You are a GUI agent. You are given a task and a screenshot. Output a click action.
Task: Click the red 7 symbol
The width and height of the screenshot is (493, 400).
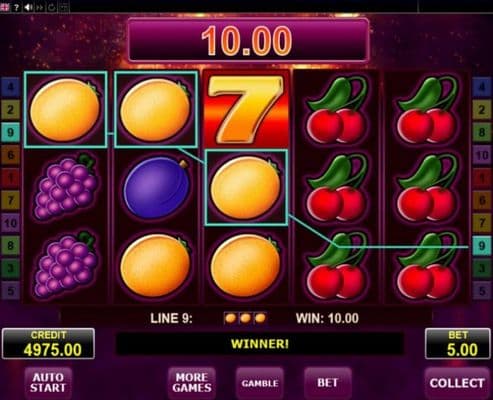246,109
